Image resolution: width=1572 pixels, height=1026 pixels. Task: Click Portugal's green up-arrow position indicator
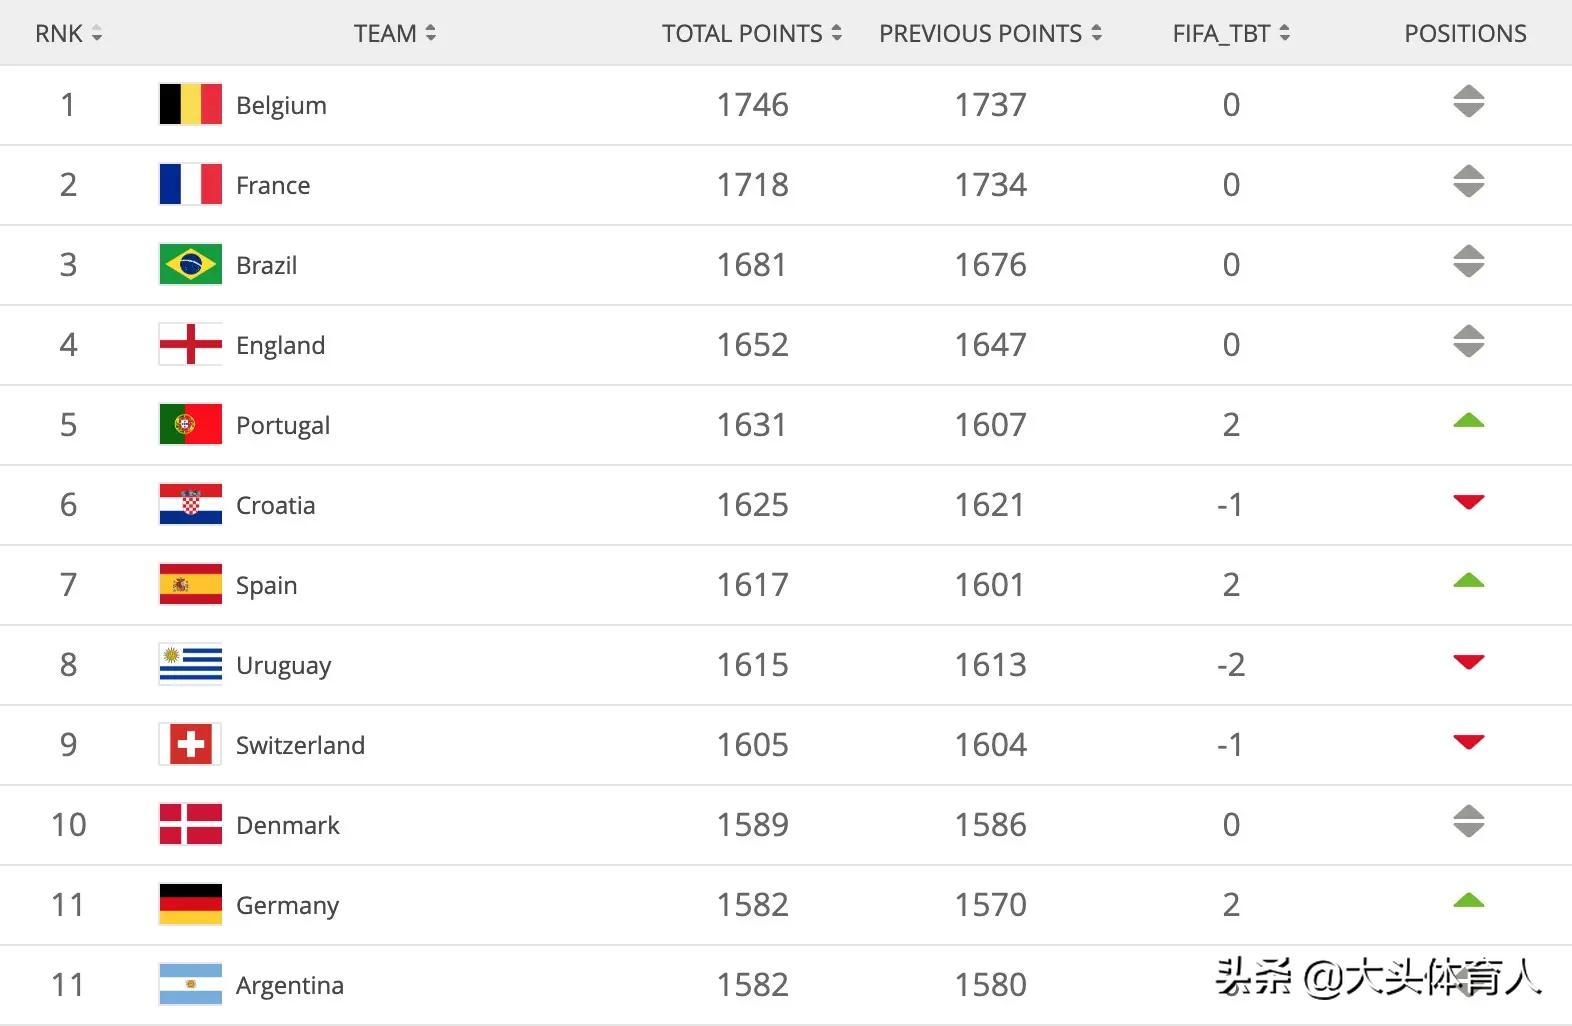1468,421
